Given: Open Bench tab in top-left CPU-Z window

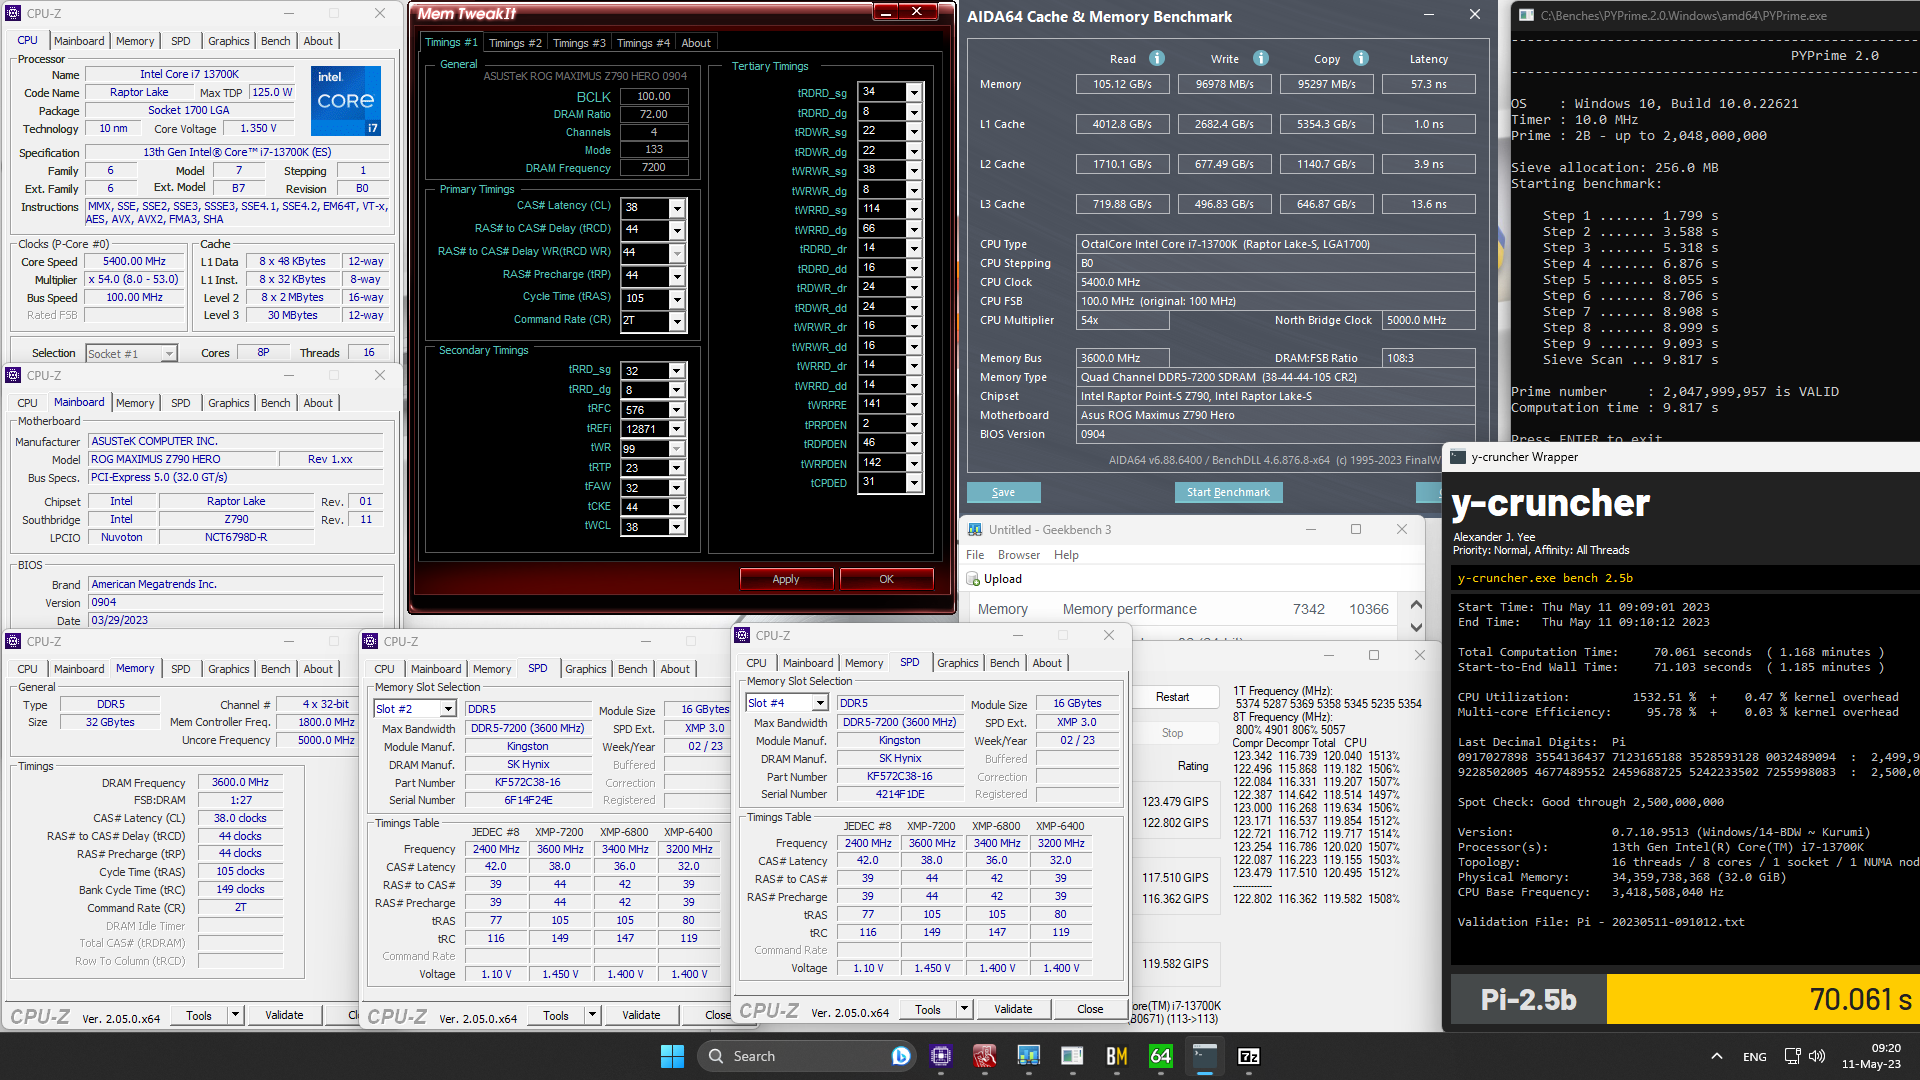Looking at the screenshot, I should point(276,41).
